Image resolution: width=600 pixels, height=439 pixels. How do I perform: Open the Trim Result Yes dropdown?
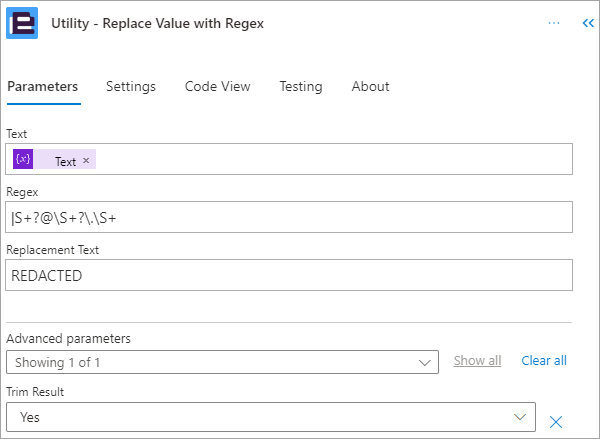click(x=271, y=417)
